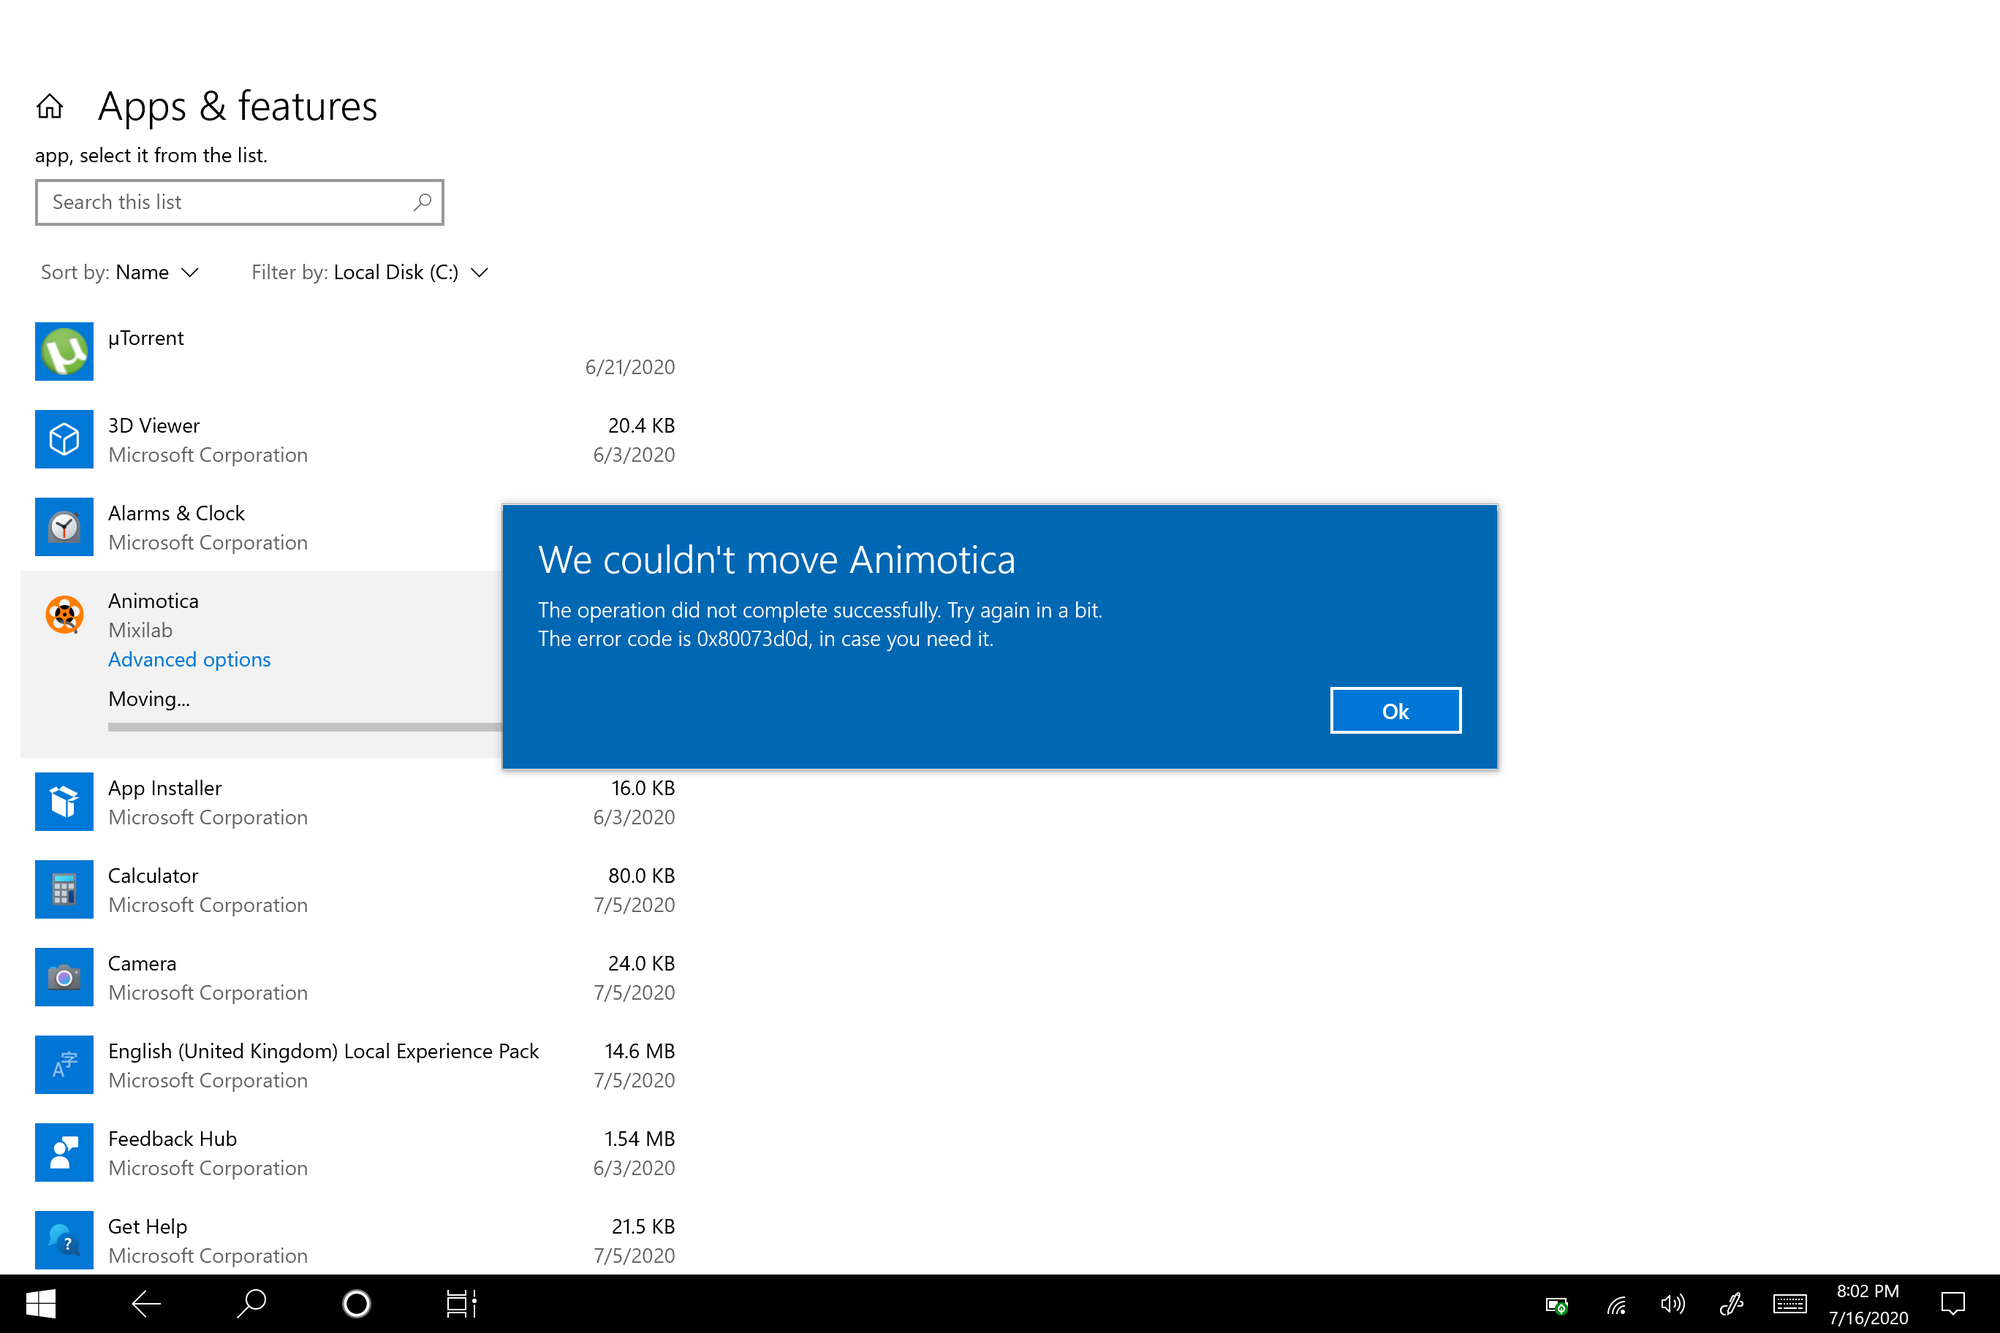Click the Feedback Hub icon

pos(64,1153)
